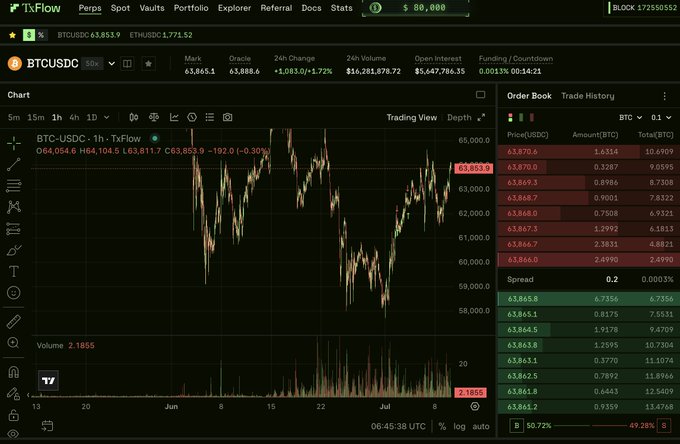Image resolution: width=680 pixels, height=444 pixels.
Task: Open the indicators menu
Action: pos(174,117)
